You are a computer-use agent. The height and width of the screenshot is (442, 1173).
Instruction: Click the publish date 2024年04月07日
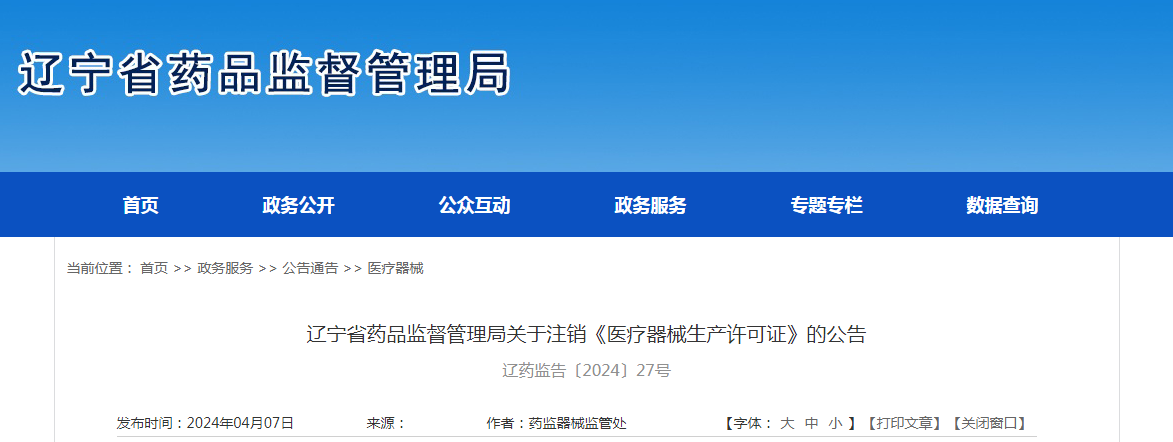(x=240, y=423)
